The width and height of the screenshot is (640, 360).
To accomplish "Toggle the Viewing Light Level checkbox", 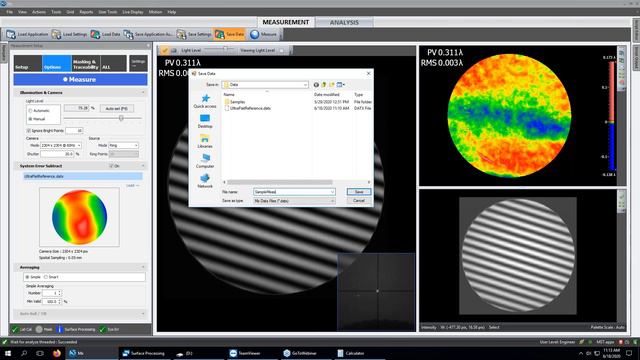I will click(x=282, y=50).
